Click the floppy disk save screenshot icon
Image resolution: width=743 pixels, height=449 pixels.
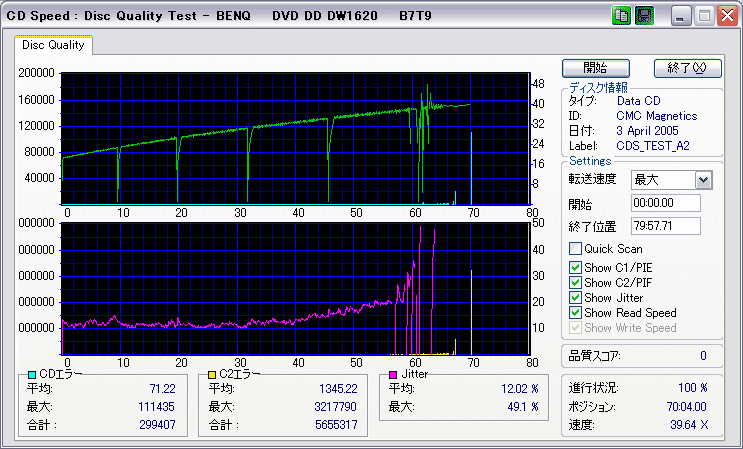click(644, 16)
